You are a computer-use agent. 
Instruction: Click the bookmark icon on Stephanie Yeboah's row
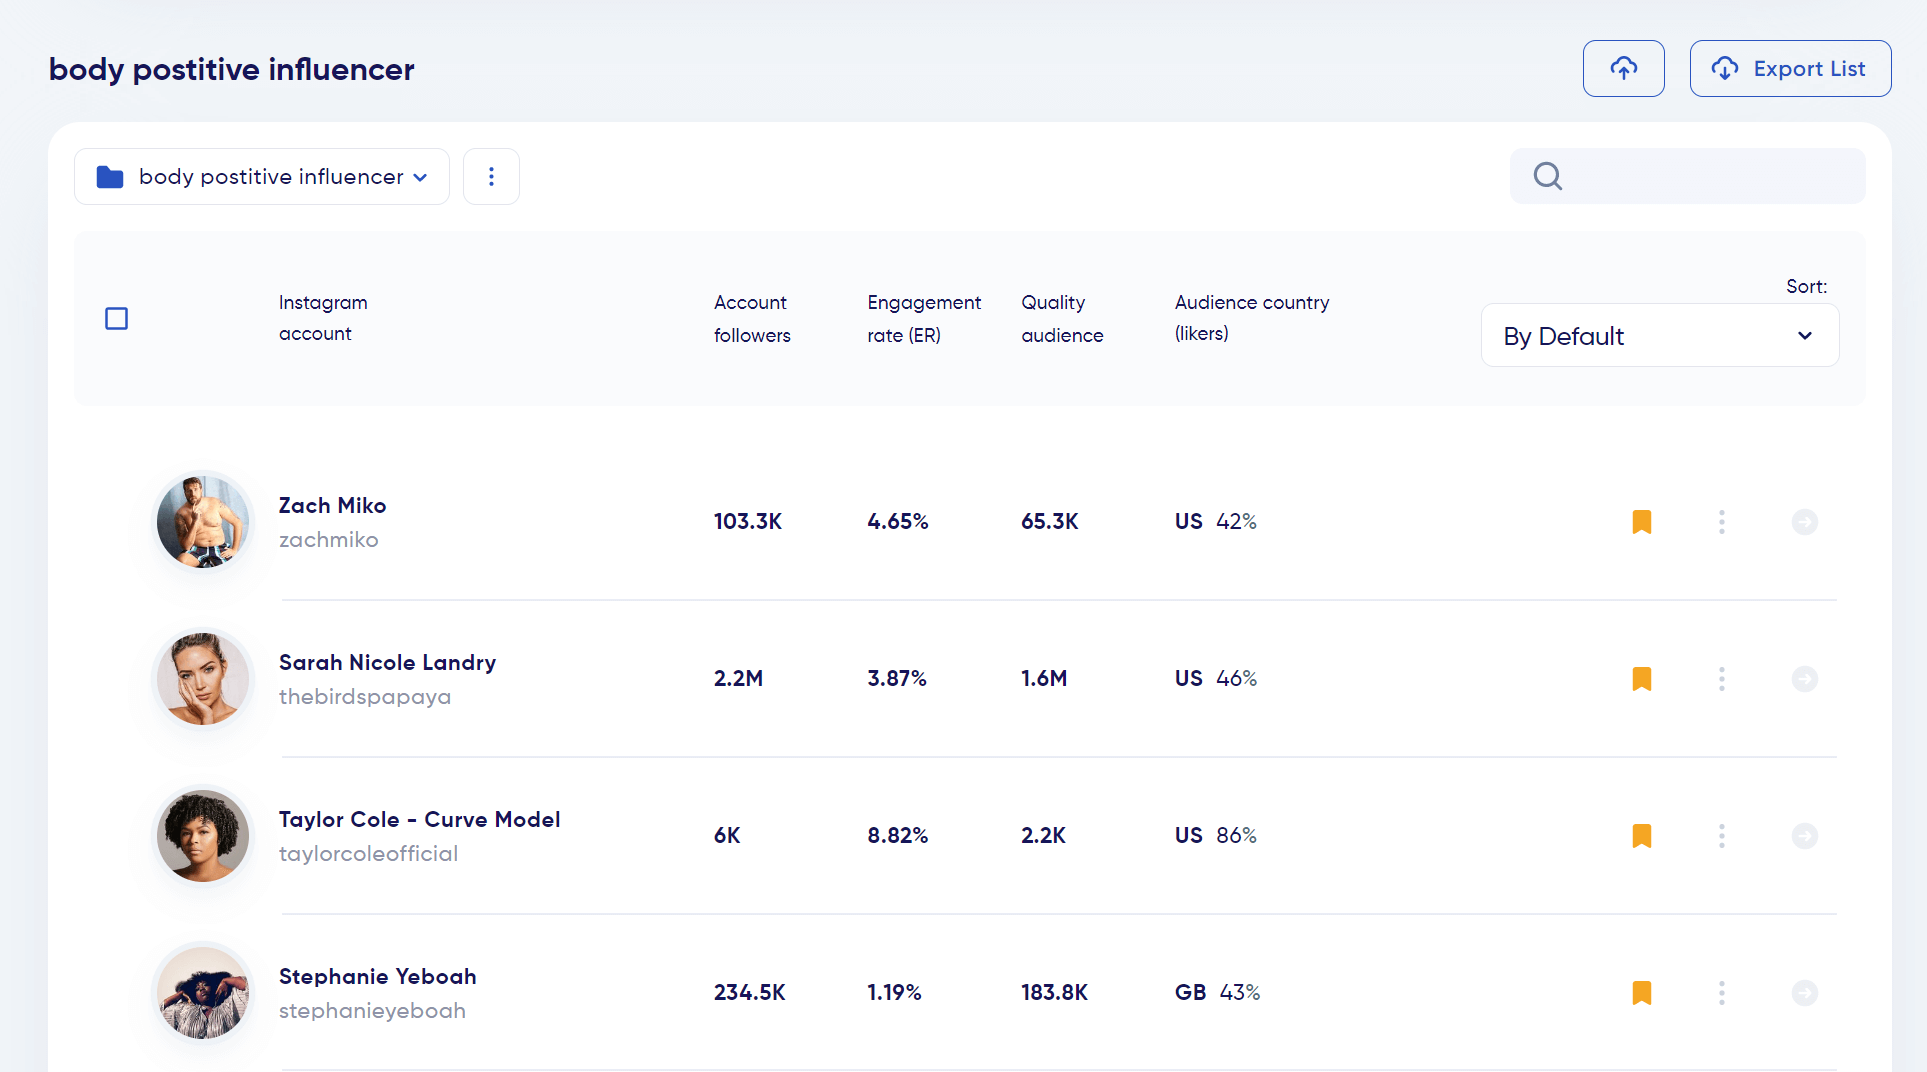point(1641,993)
